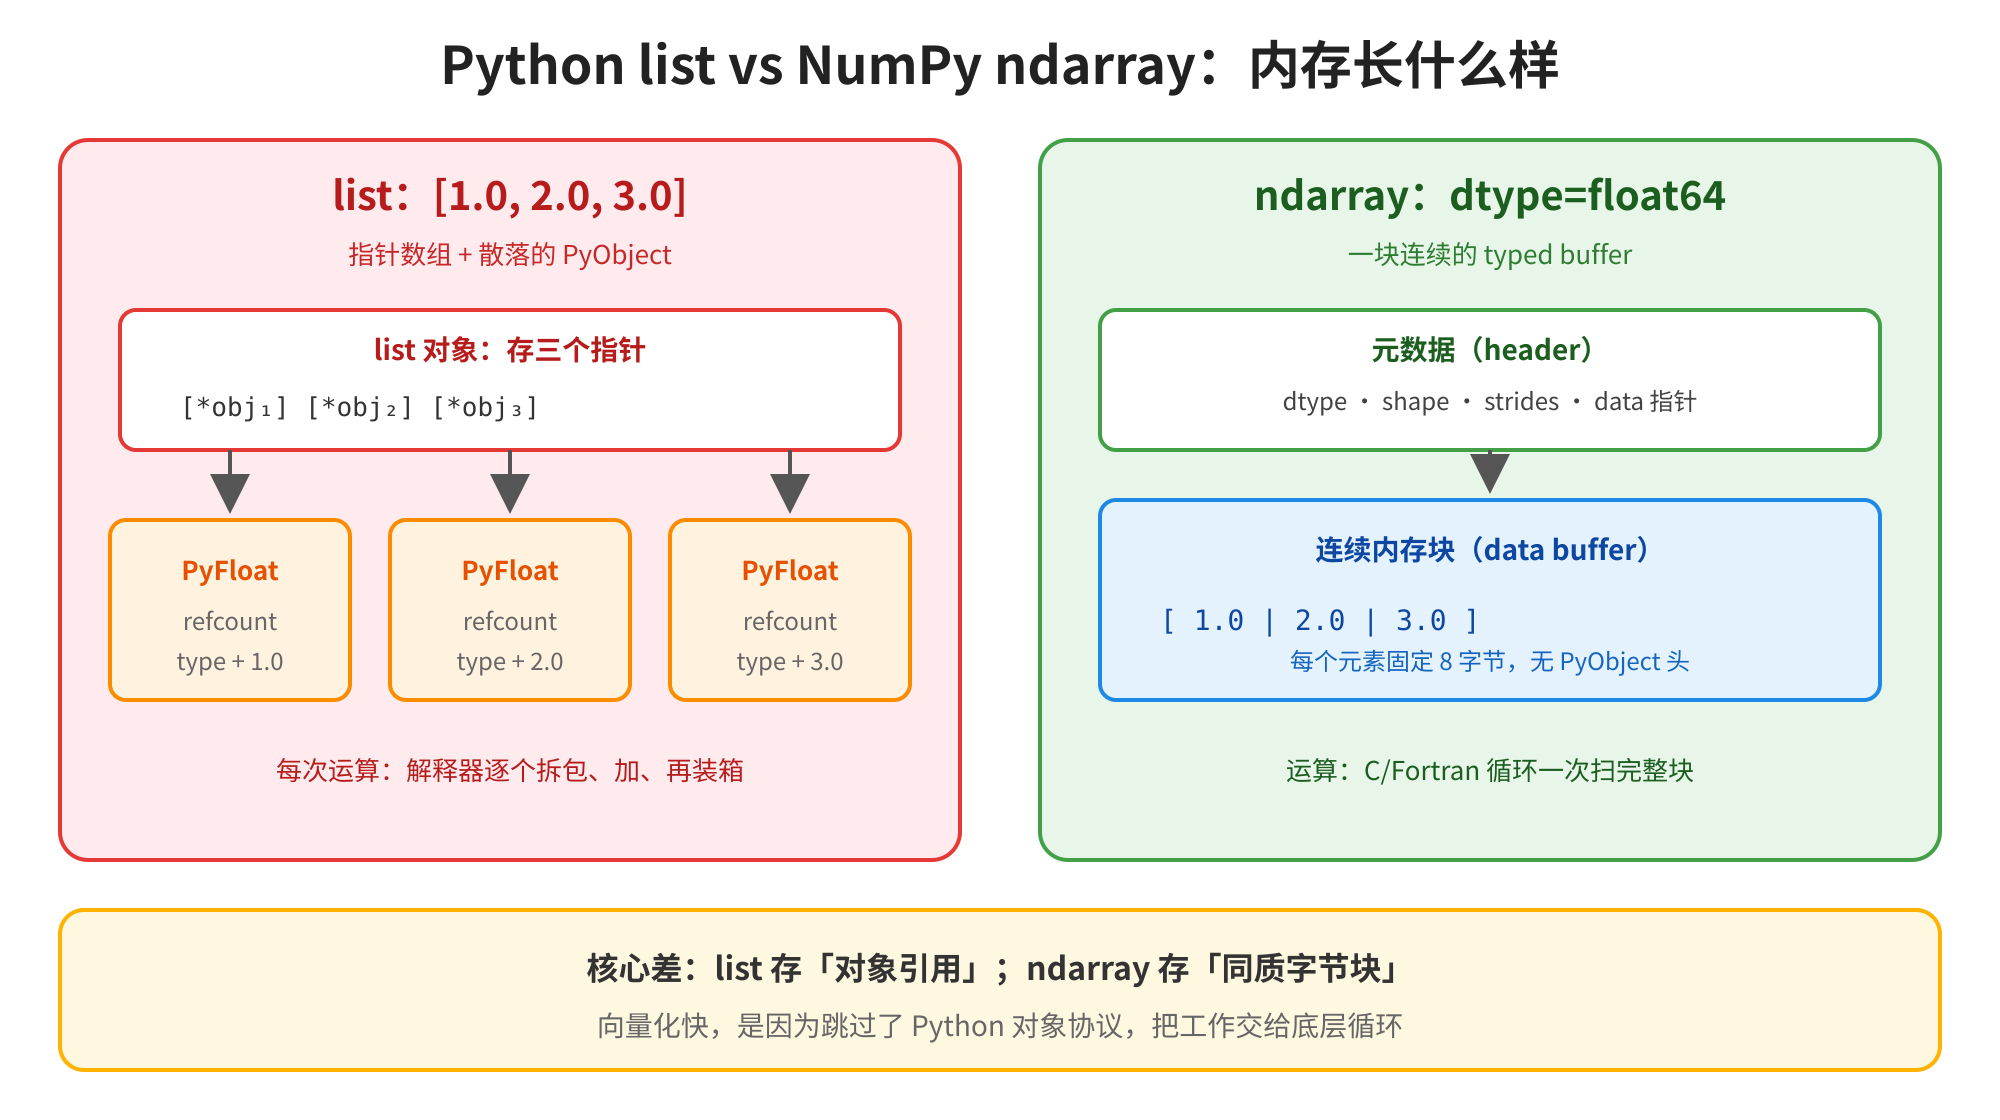Click 'refcount' in the 'type + 1.0' box

tap(230, 622)
